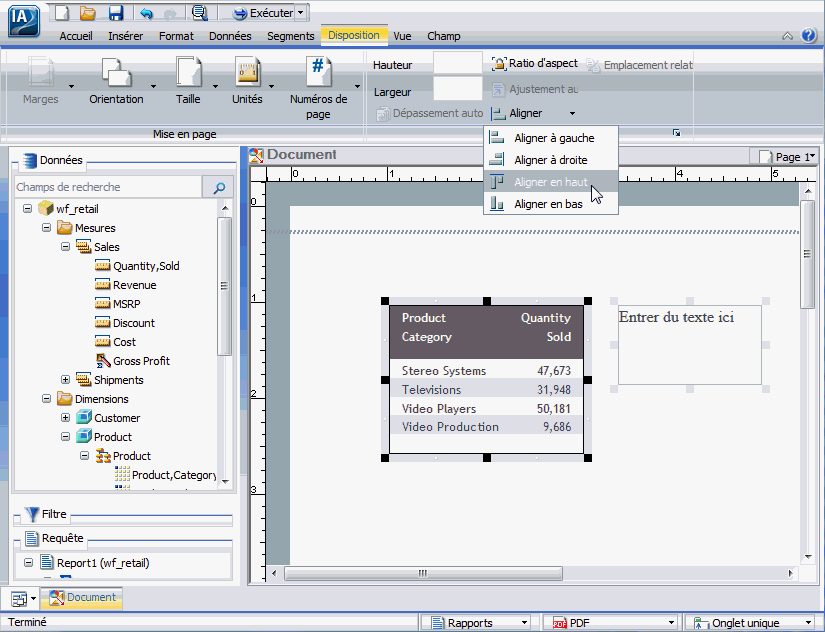Collapse the Sales node
825x632 pixels.
coord(65,247)
